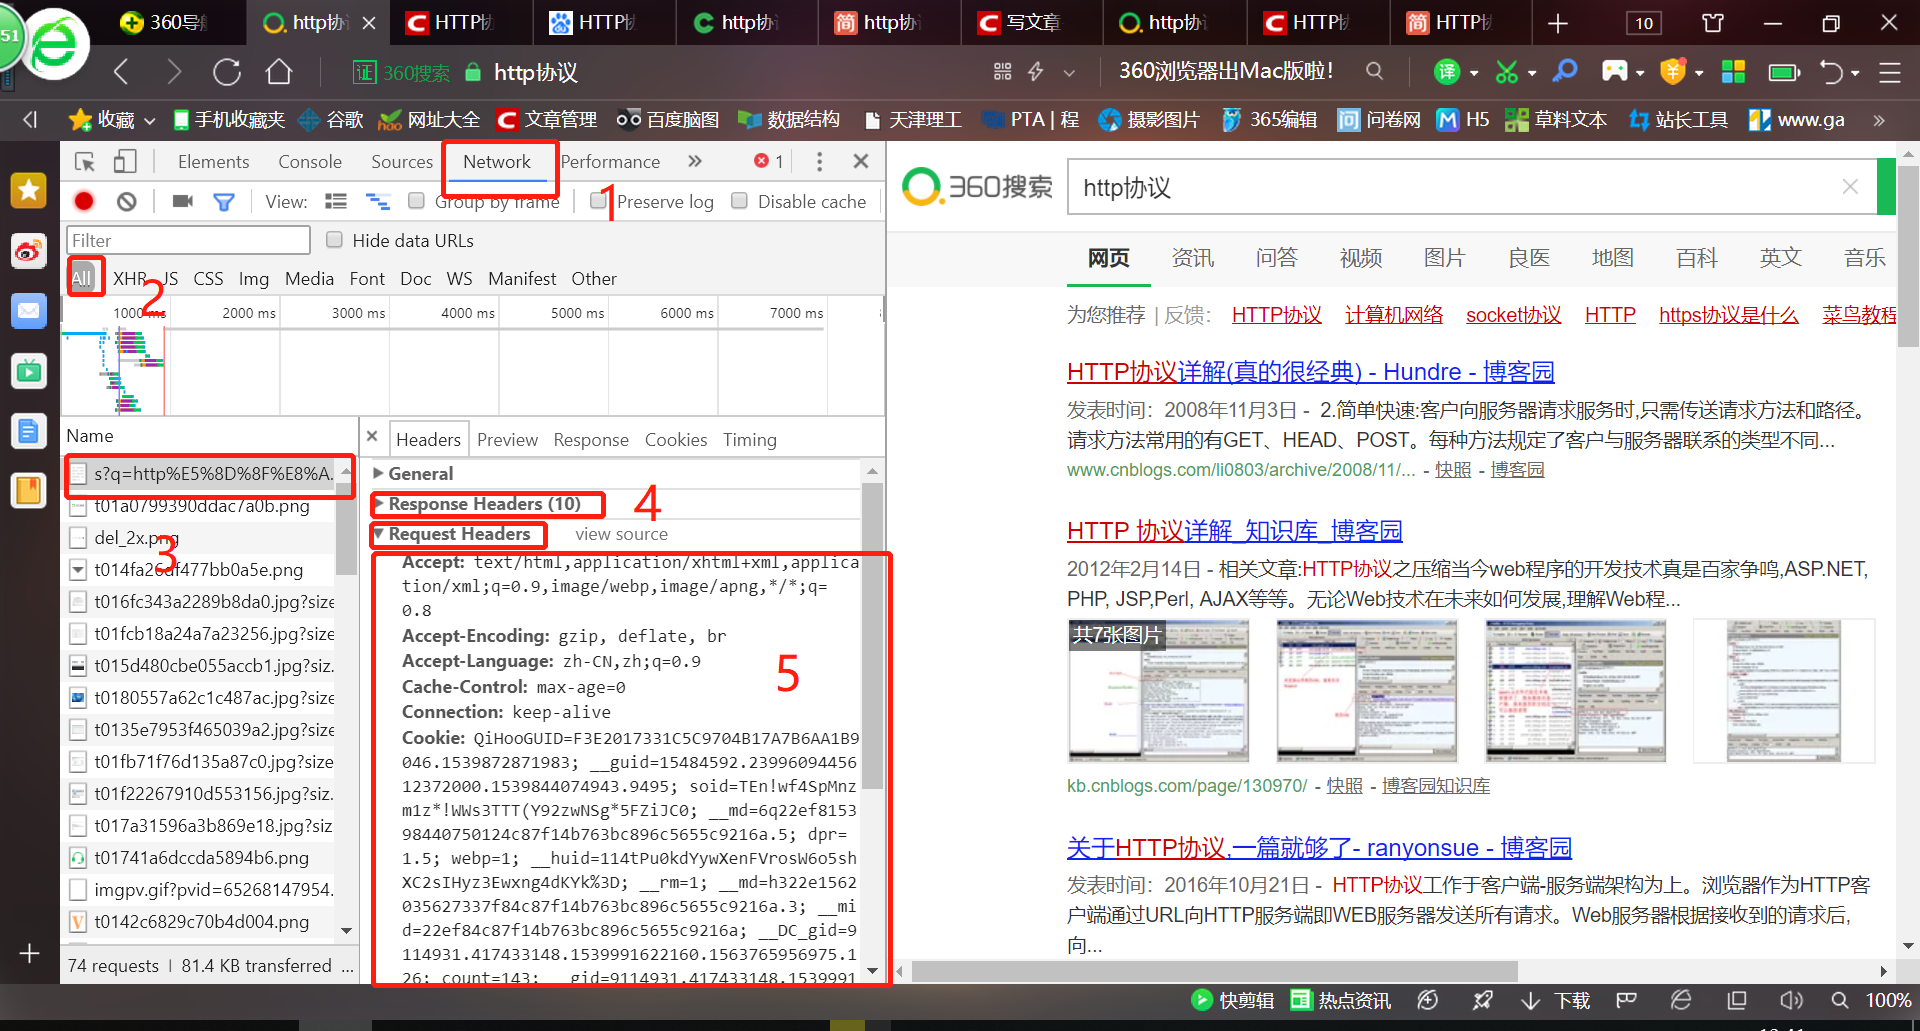The height and width of the screenshot is (1031, 1920).
Task: Switch to the Console panel
Action: pyautogui.click(x=310, y=162)
